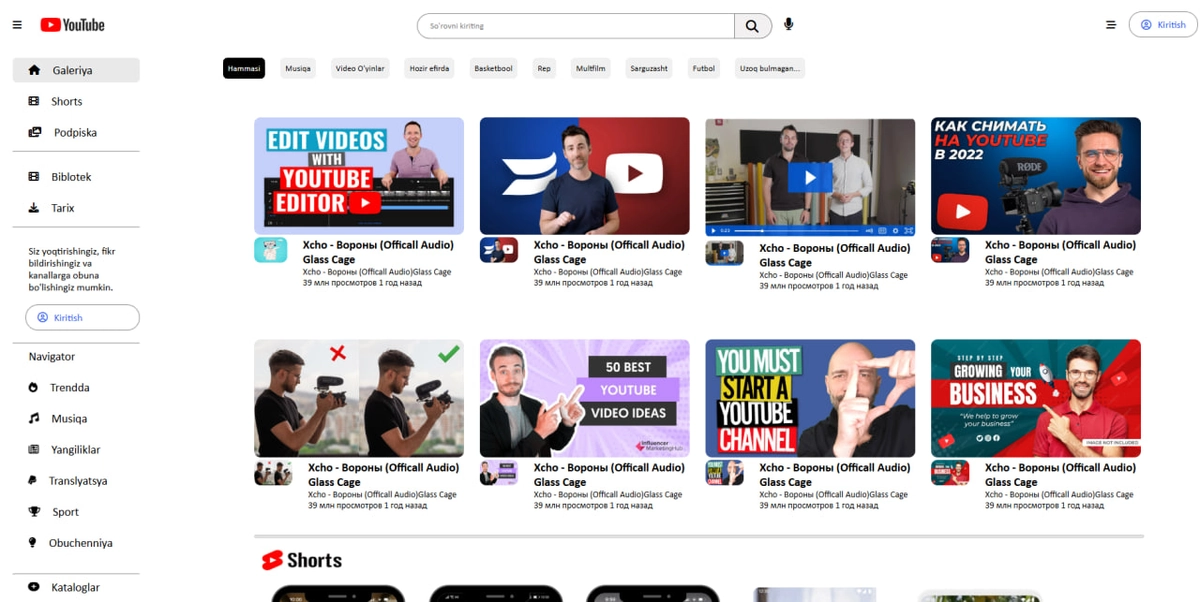Open channel avatar under Как снимать thumbnail
This screenshot has height=602, width=1200.
[949, 250]
